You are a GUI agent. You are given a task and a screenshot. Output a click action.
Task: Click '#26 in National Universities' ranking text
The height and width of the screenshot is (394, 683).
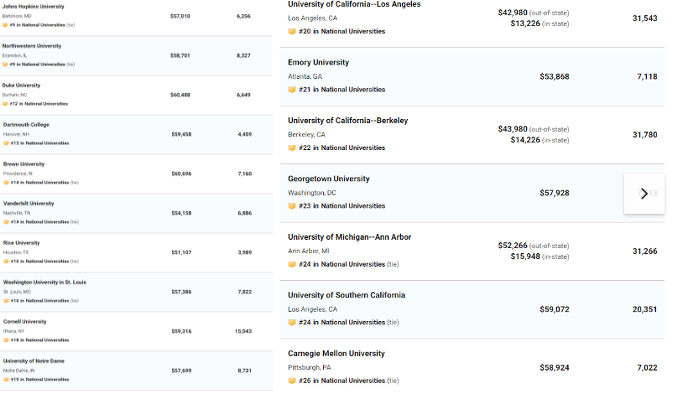click(x=342, y=381)
